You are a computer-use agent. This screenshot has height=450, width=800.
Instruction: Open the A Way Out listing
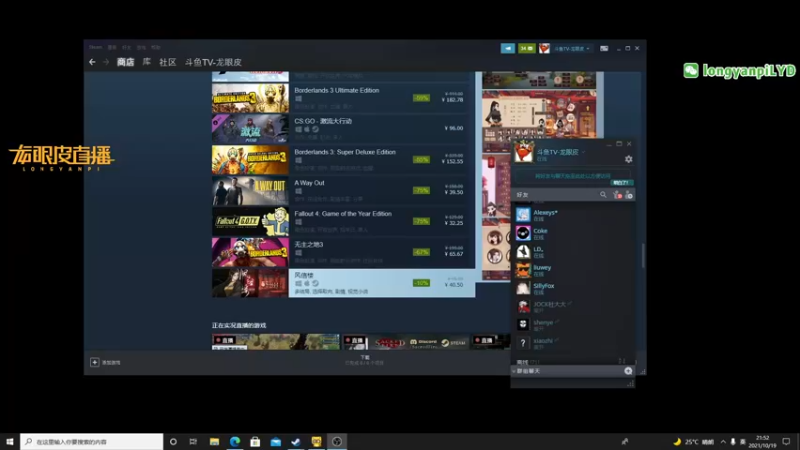(341, 190)
